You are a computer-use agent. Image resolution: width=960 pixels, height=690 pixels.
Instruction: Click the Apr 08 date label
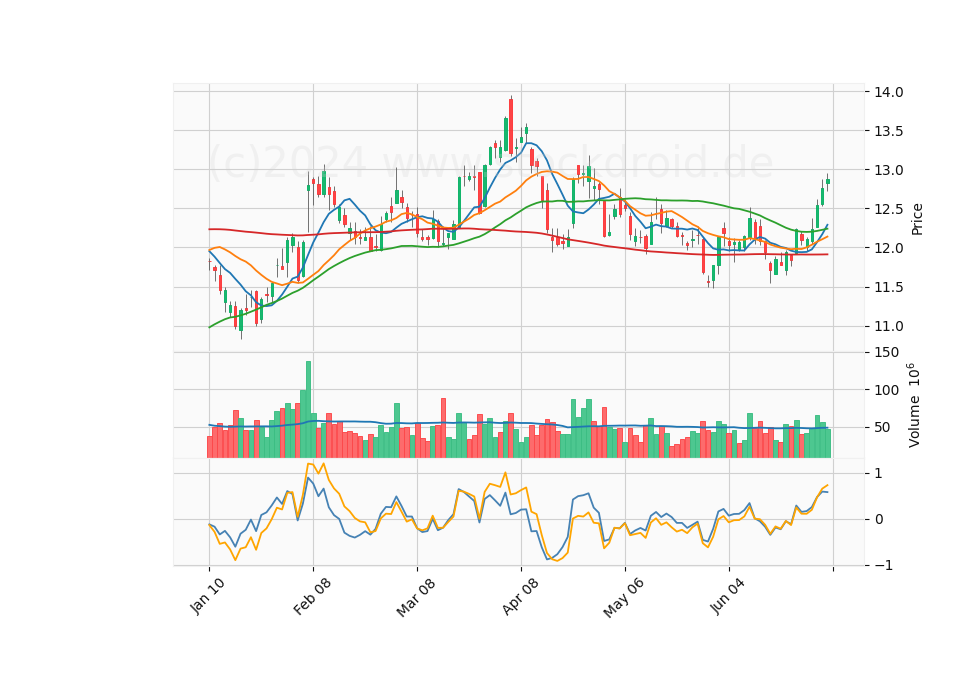pos(520,596)
